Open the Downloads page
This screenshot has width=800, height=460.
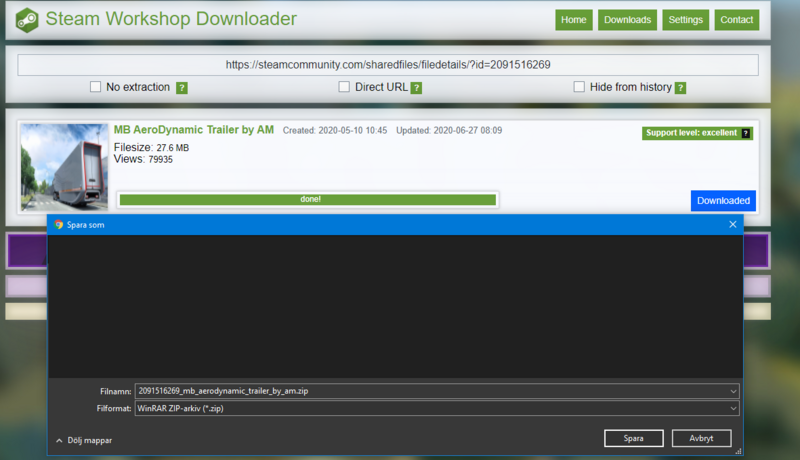point(628,20)
